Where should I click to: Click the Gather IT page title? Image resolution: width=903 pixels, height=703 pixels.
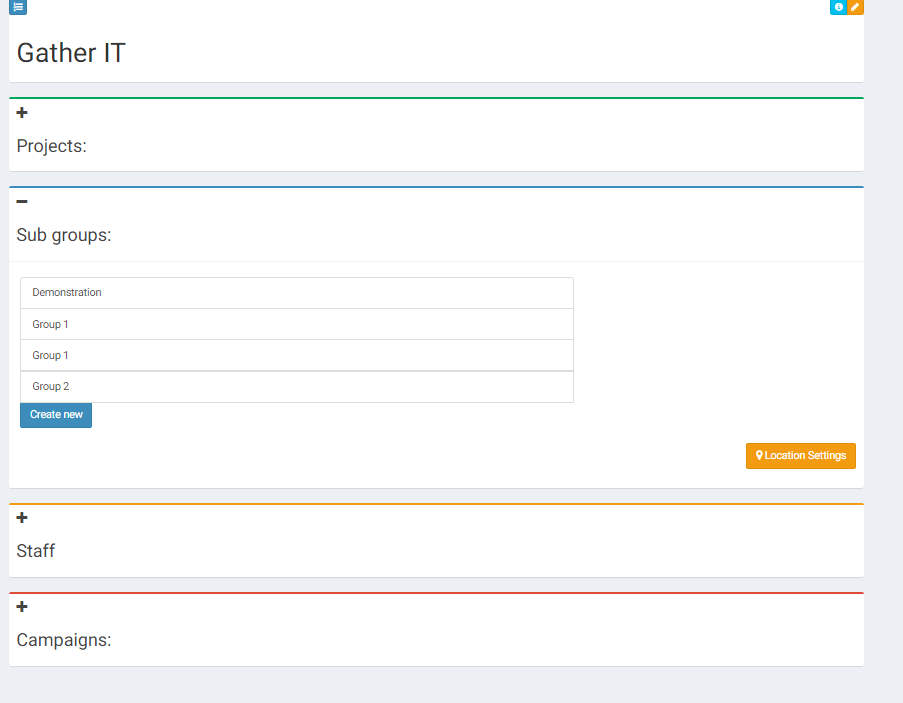tap(72, 53)
